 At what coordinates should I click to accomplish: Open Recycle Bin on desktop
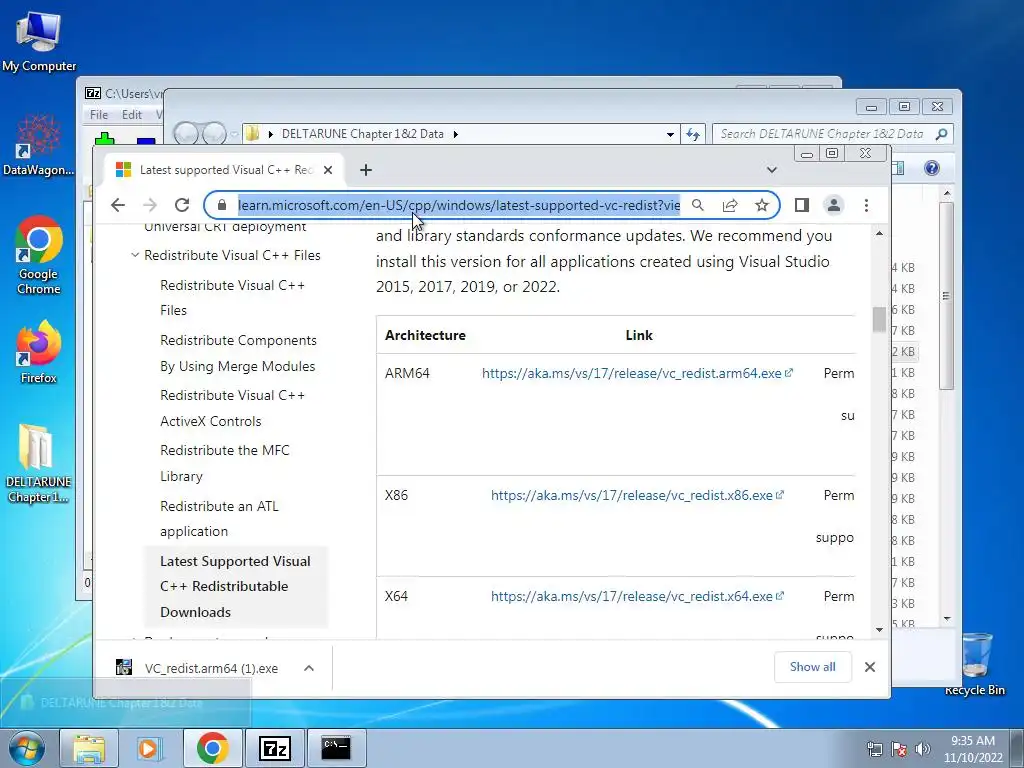pyautogui.click(x=975, y=663)
